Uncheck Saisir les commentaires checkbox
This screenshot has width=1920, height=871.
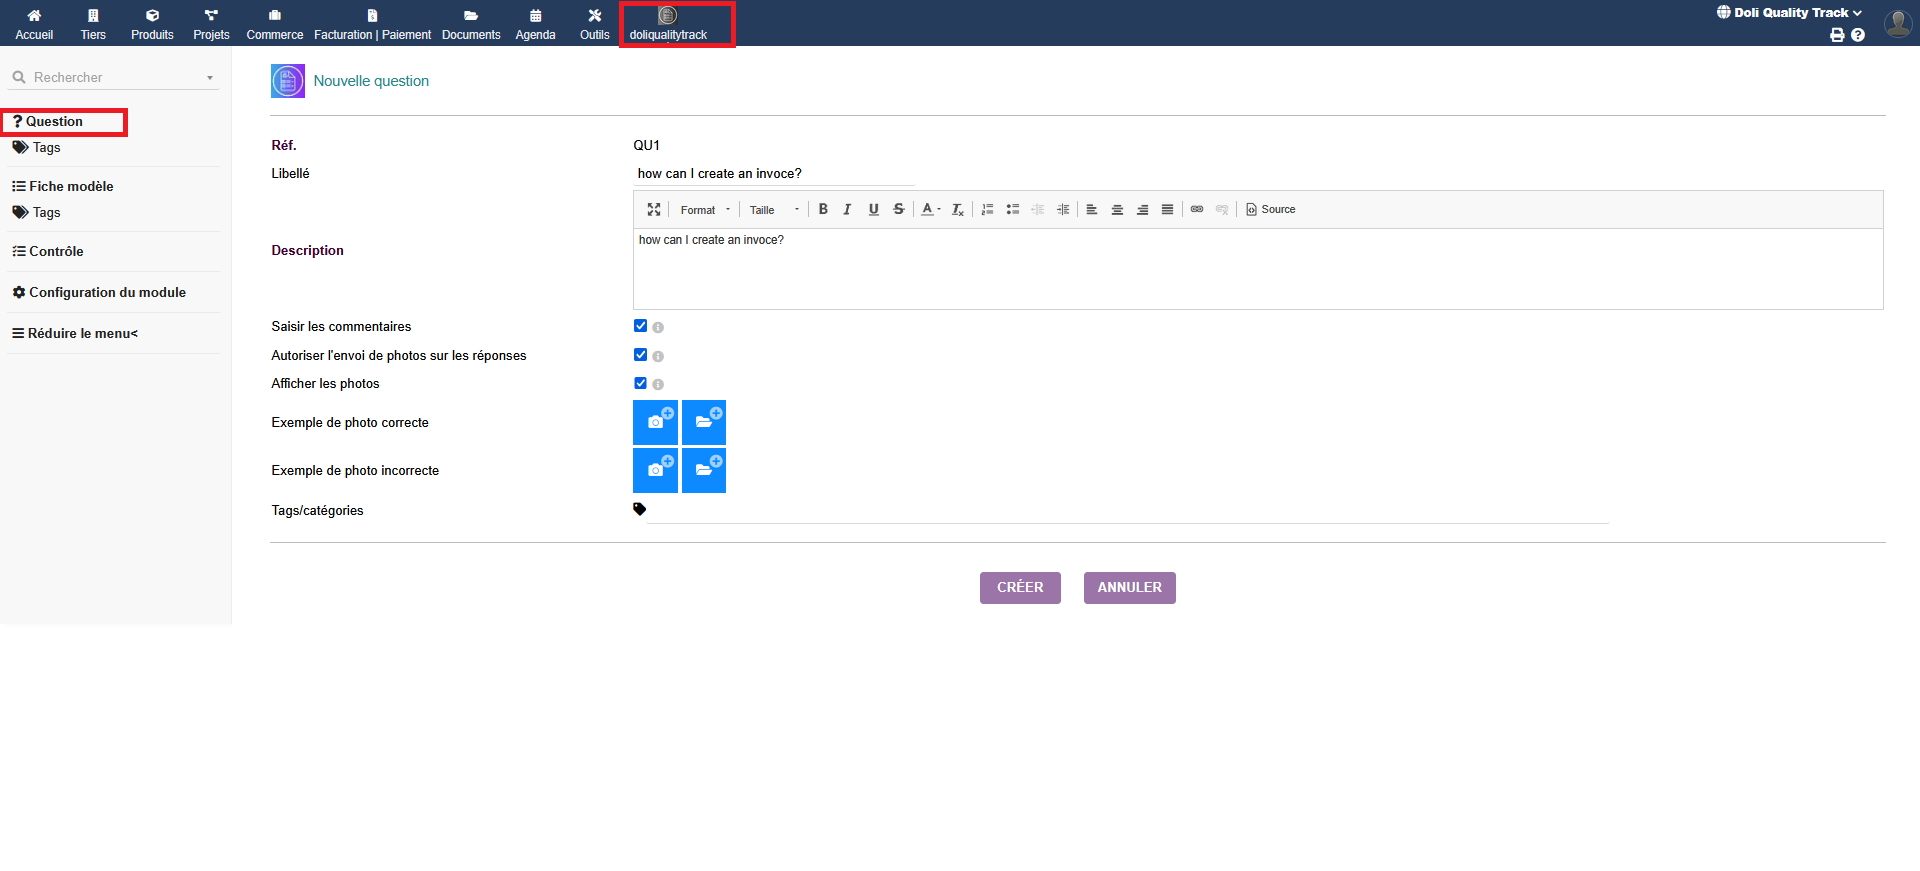pos(640,326)
